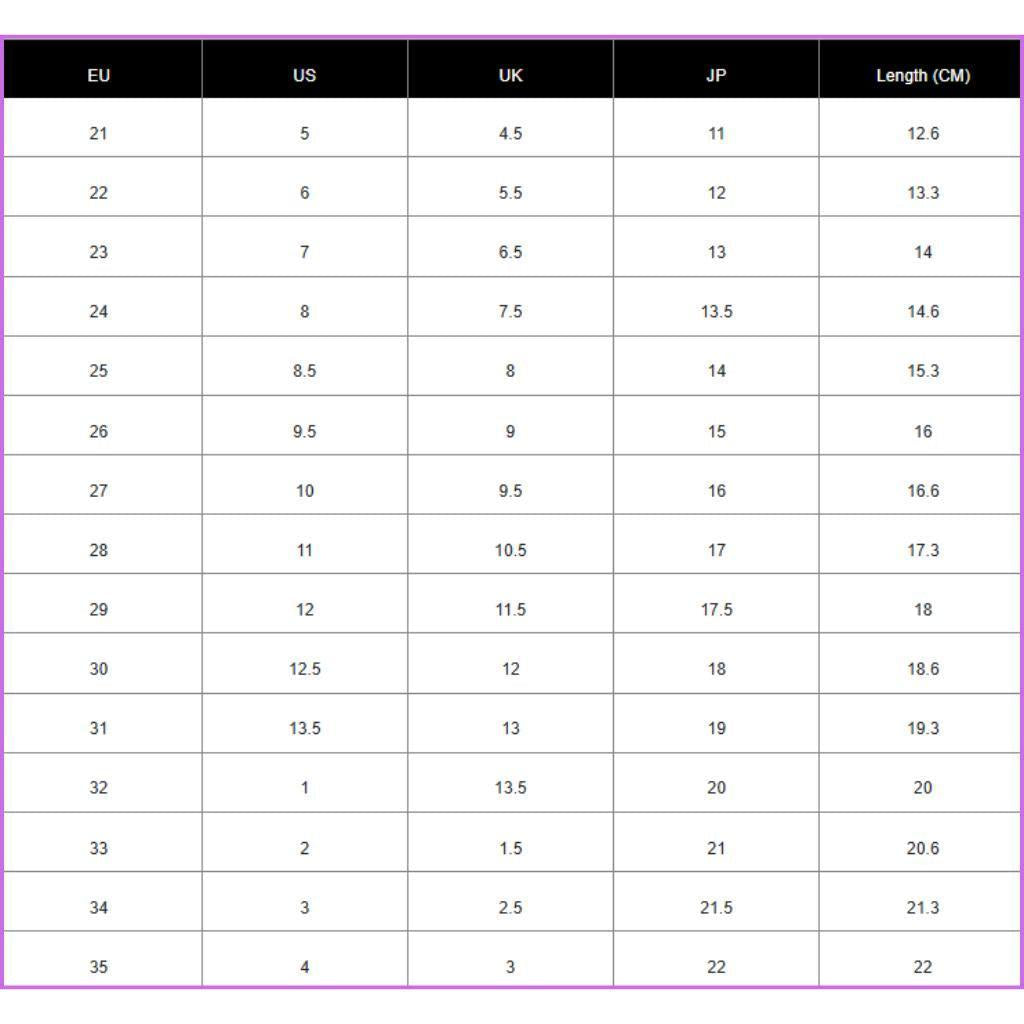Viewport: 1024px width, 1024px height.
Task: Click US size 8.5 cell
Action: (304, 371)
